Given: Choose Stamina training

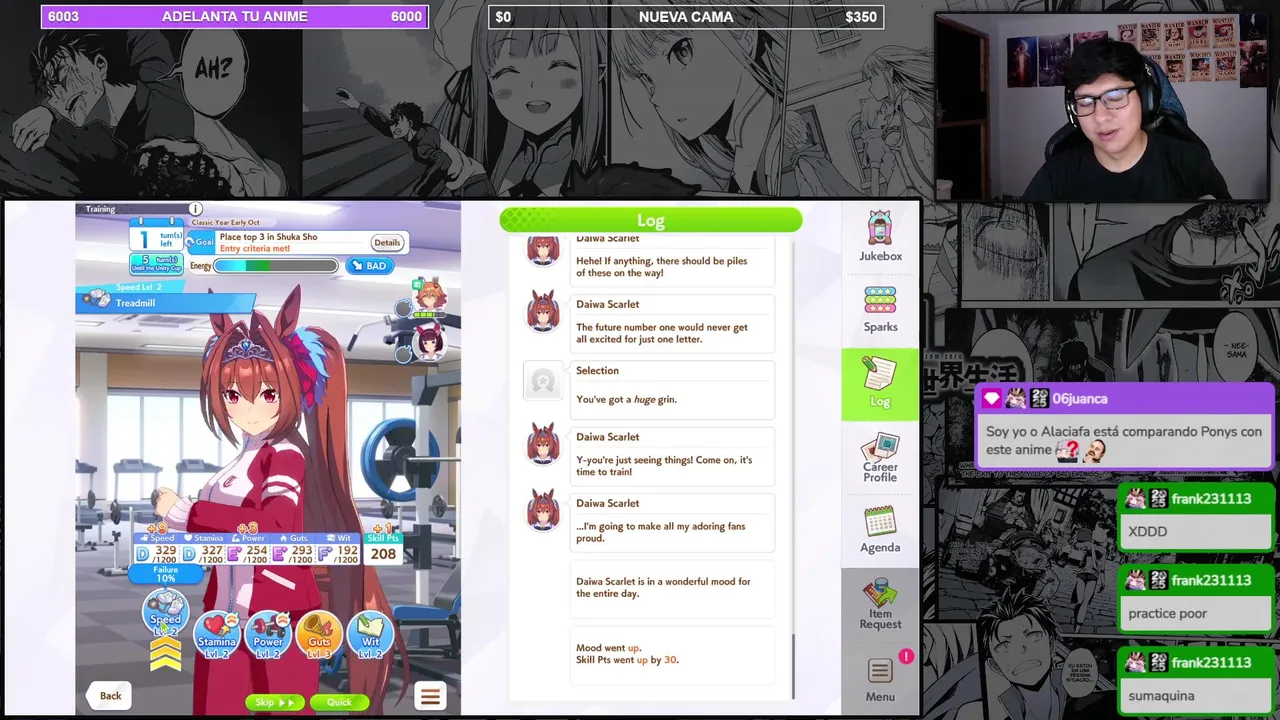Looking at the screenshot, I should 217,635.
